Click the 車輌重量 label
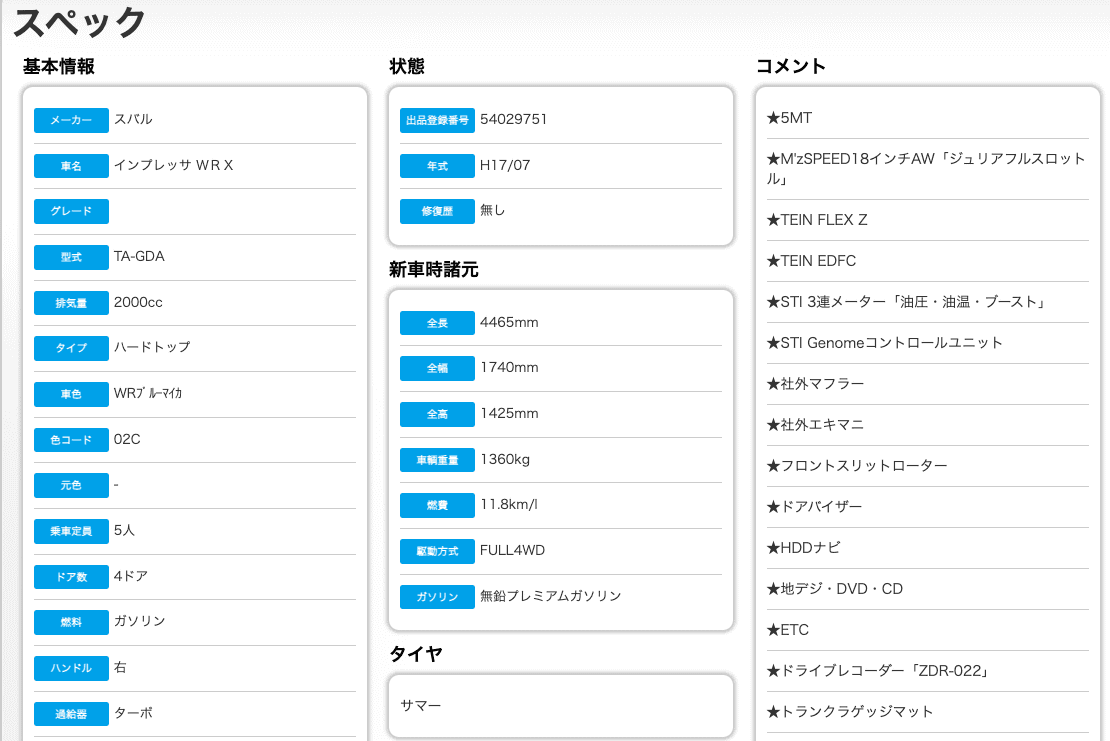This screenshot has height=741, width=1110. (x=436, y=460)
